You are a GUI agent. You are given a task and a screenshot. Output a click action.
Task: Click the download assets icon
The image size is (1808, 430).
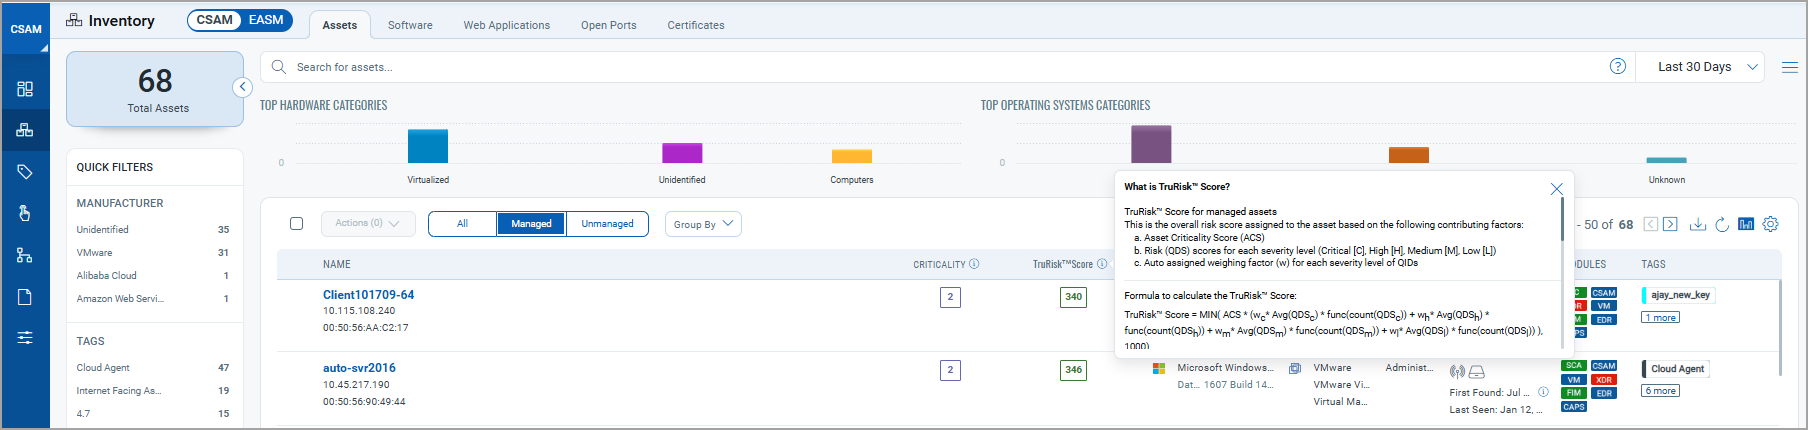click(x=1697, y=224)
